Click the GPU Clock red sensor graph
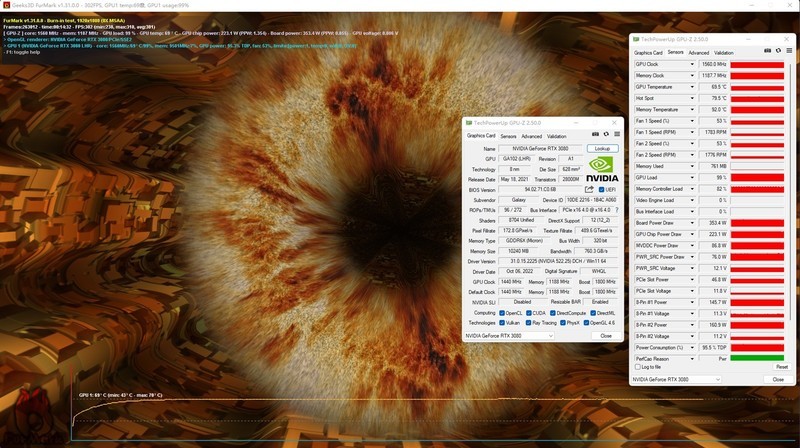The image size is (800, 448). (x=757, y=64)
